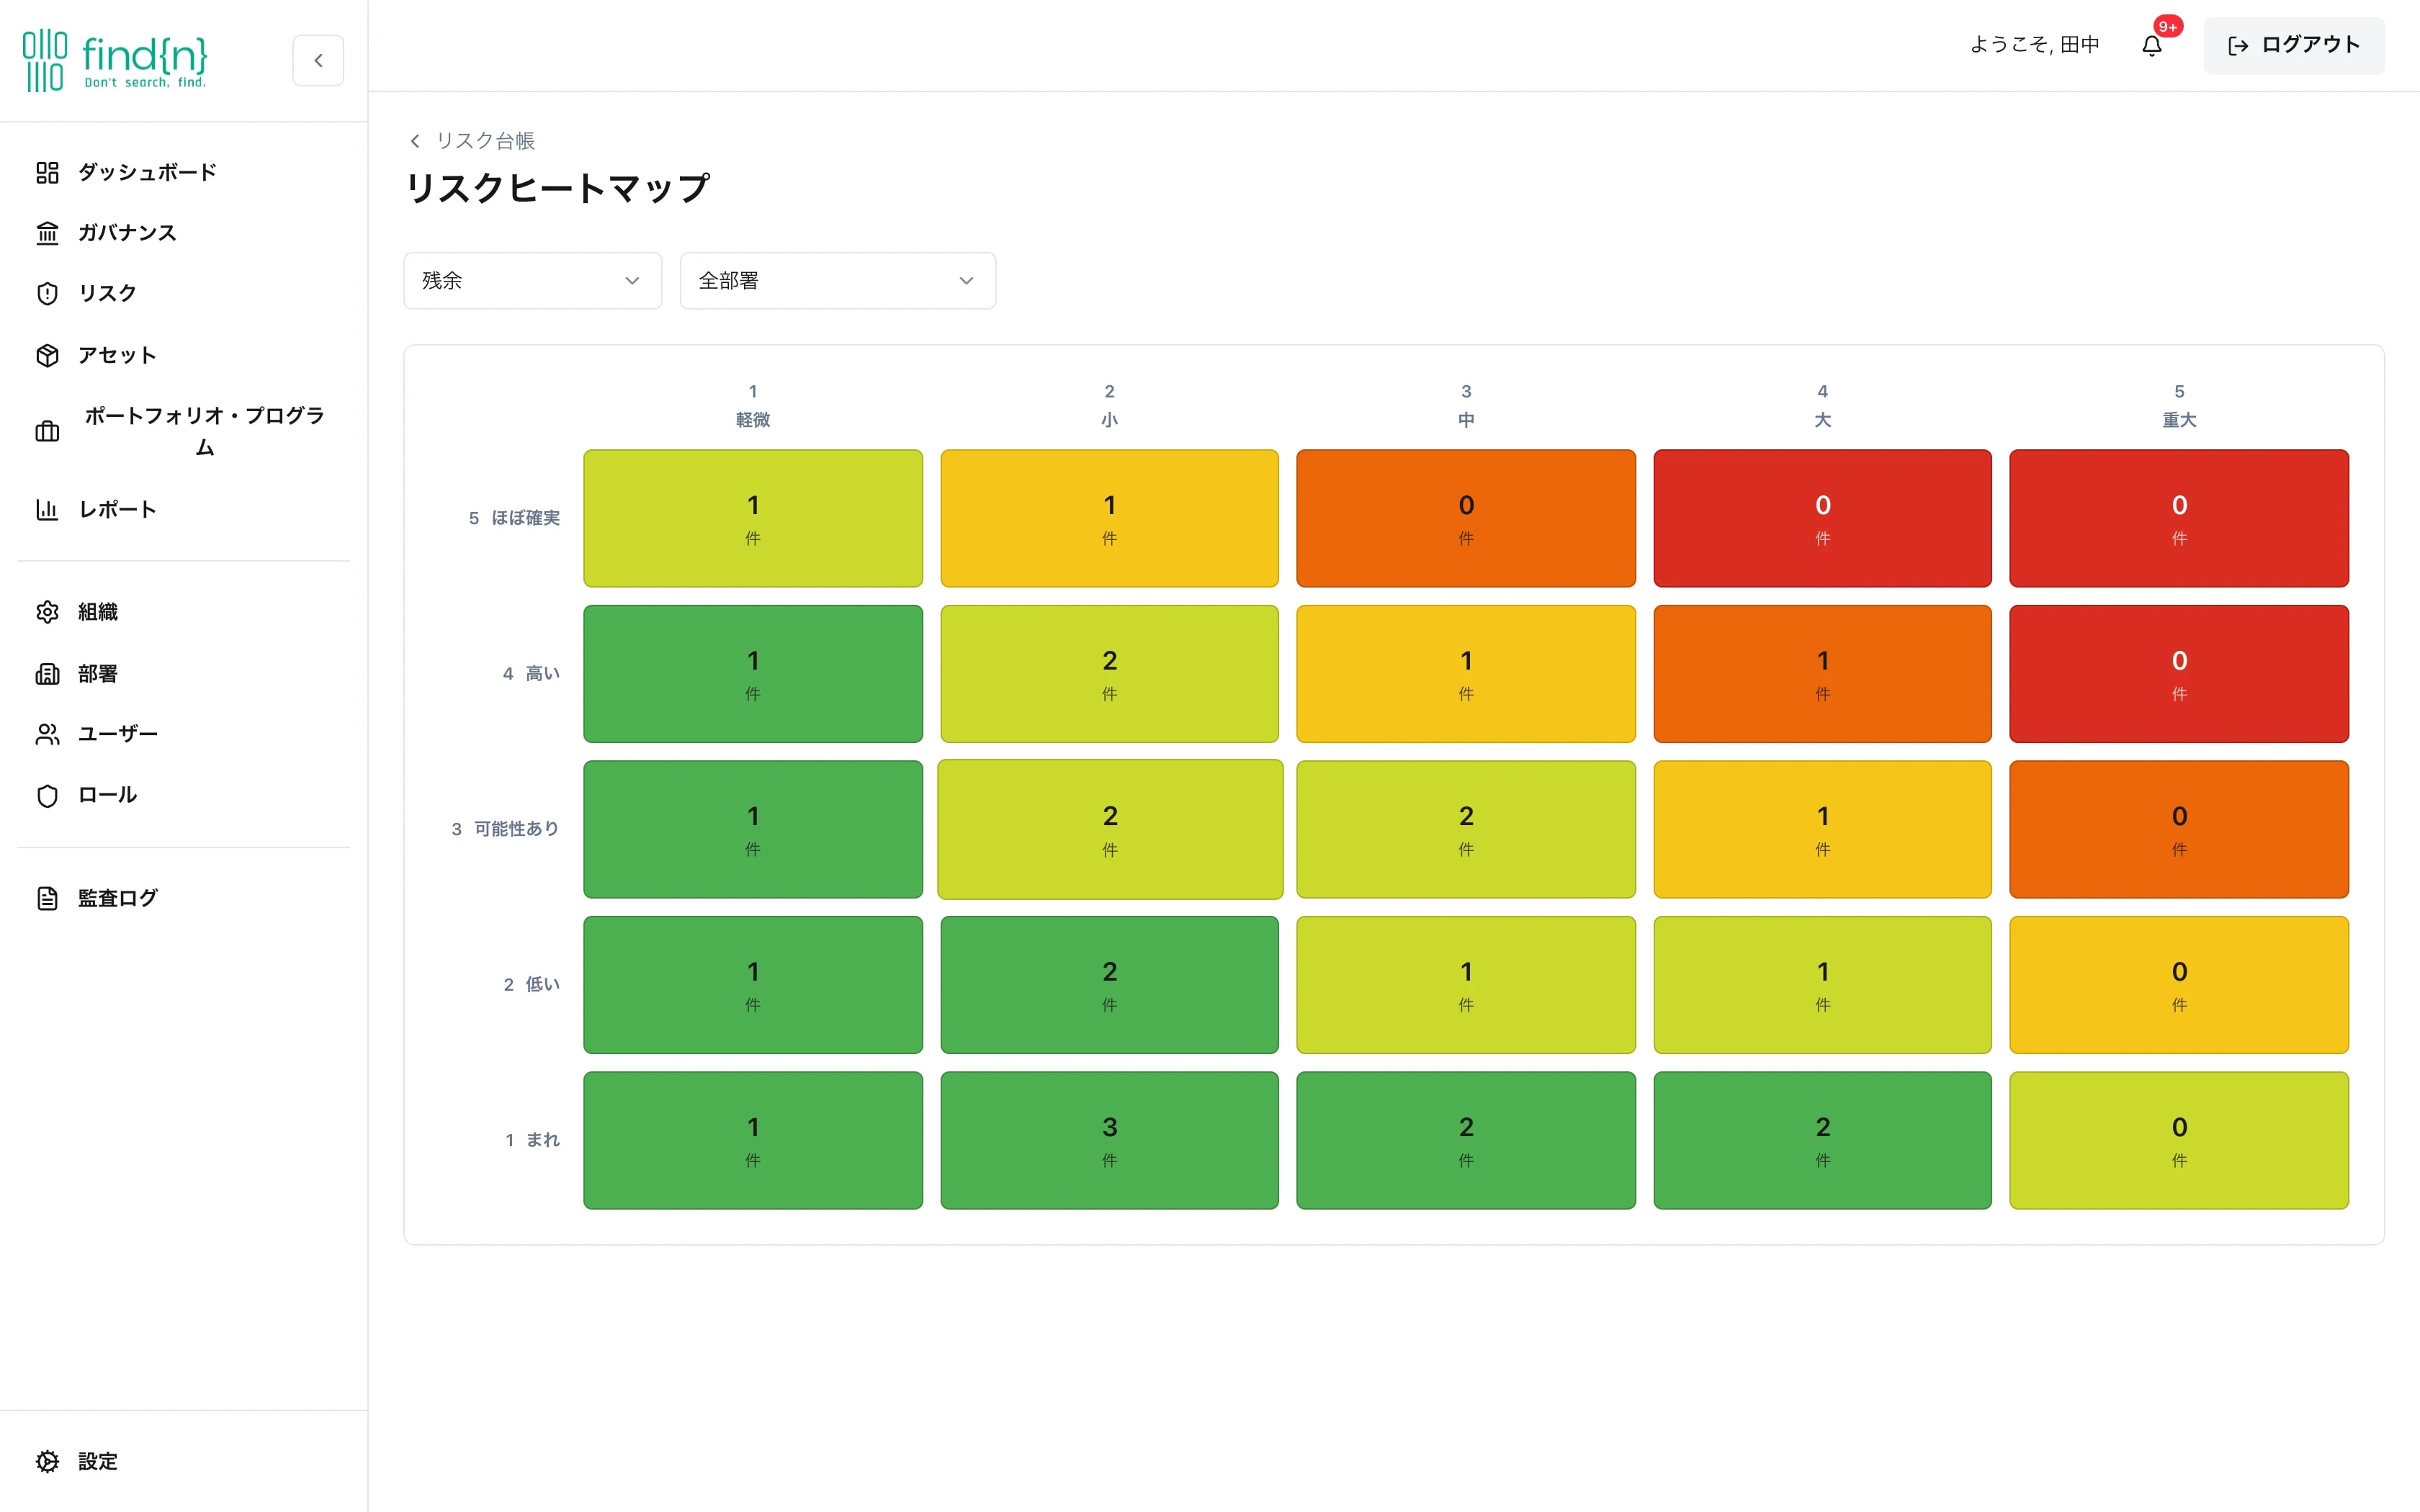Click the find{n} logo
This screenshot has height=1512, width=2420.
click(x=115, y=61)
